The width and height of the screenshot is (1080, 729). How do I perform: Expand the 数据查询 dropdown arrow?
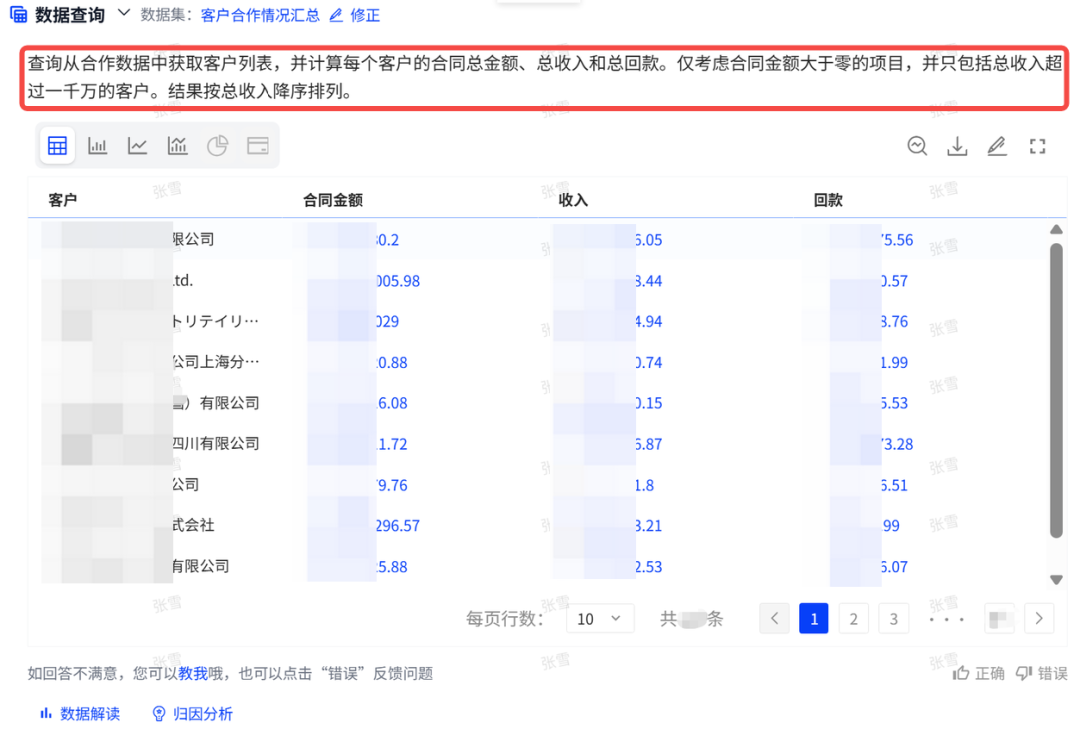click(124, 13)
